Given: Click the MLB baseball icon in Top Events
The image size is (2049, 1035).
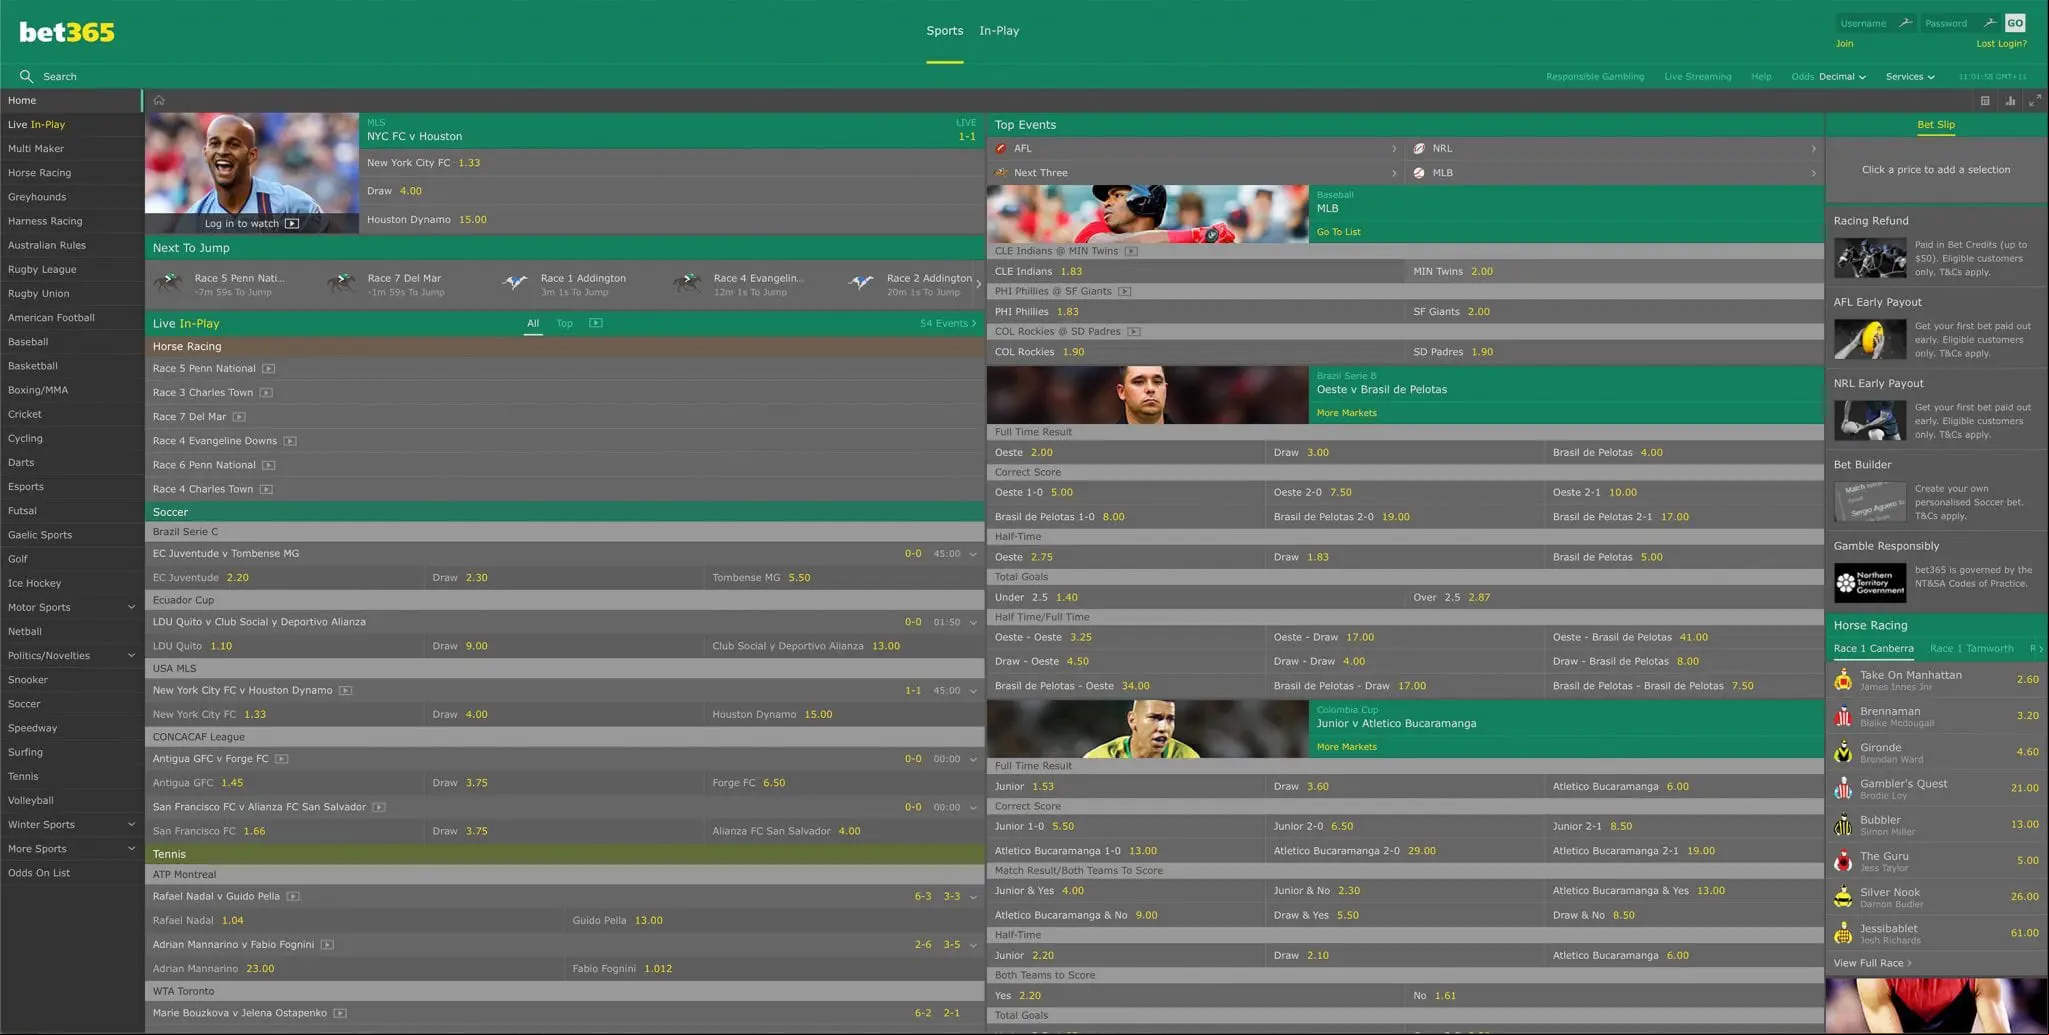Looking at the screenshot, I should 1419,173.
